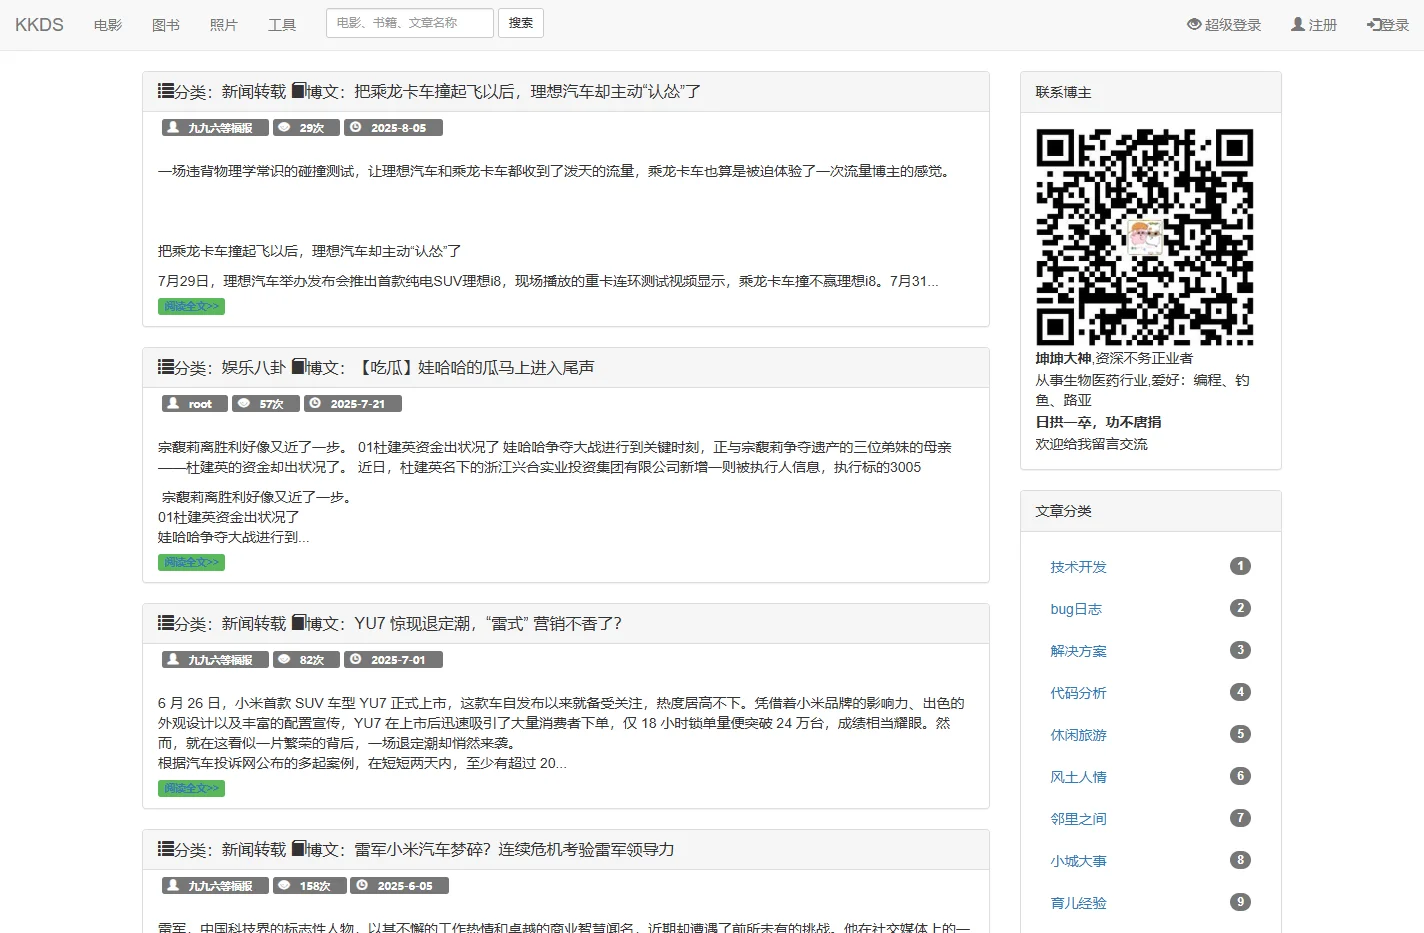Click the 29次 views badge
The width and height of the screenshot is (1424, 933).
tap(306, 128)
